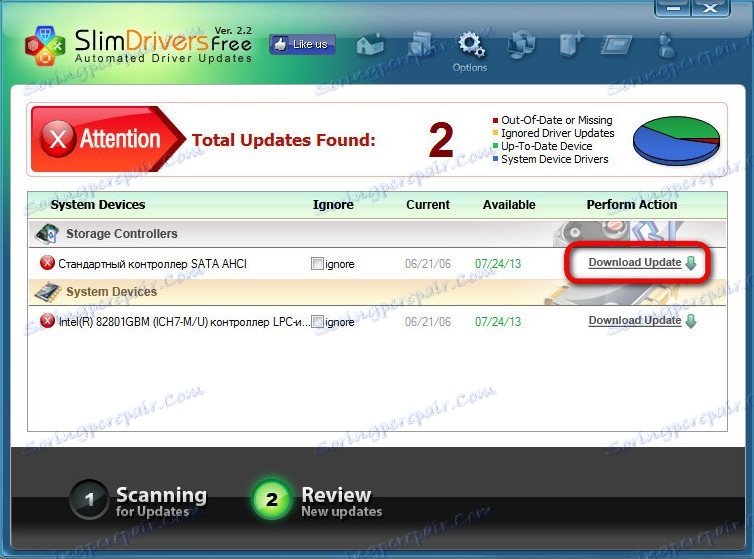Open the Options gear icon
Screen dimensions: 754x559
click(470, 45)
